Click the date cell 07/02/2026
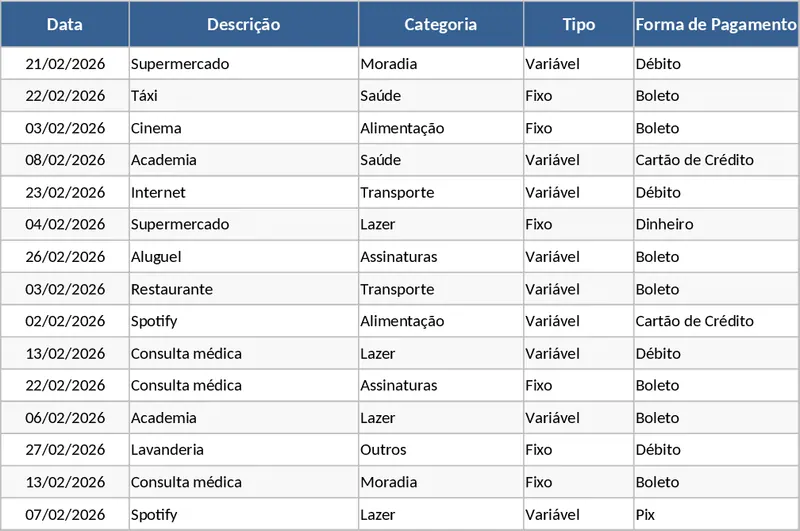This screenshot has height=531, width=800. pos(65,514)
